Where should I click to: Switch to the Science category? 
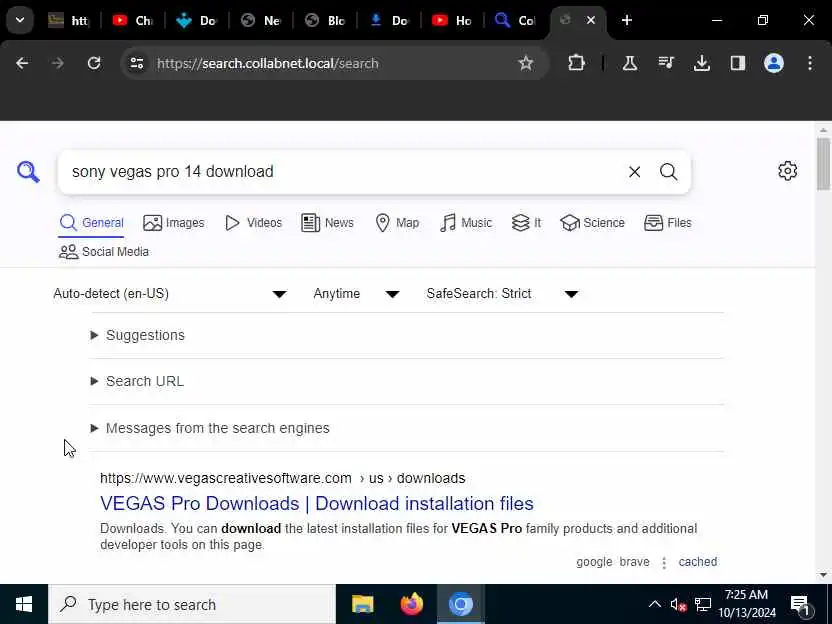click(592, 223)
